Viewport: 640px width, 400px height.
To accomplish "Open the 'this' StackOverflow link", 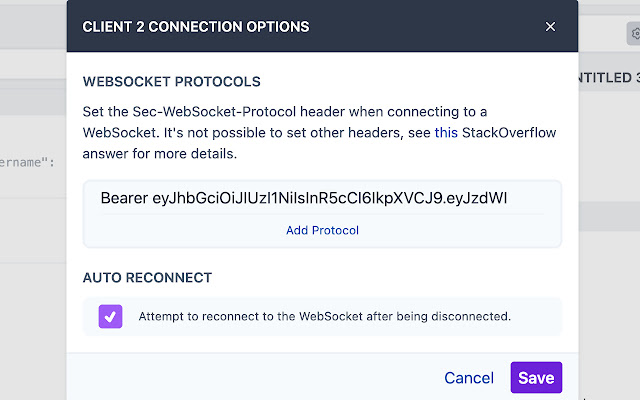I will pos(445,131).
